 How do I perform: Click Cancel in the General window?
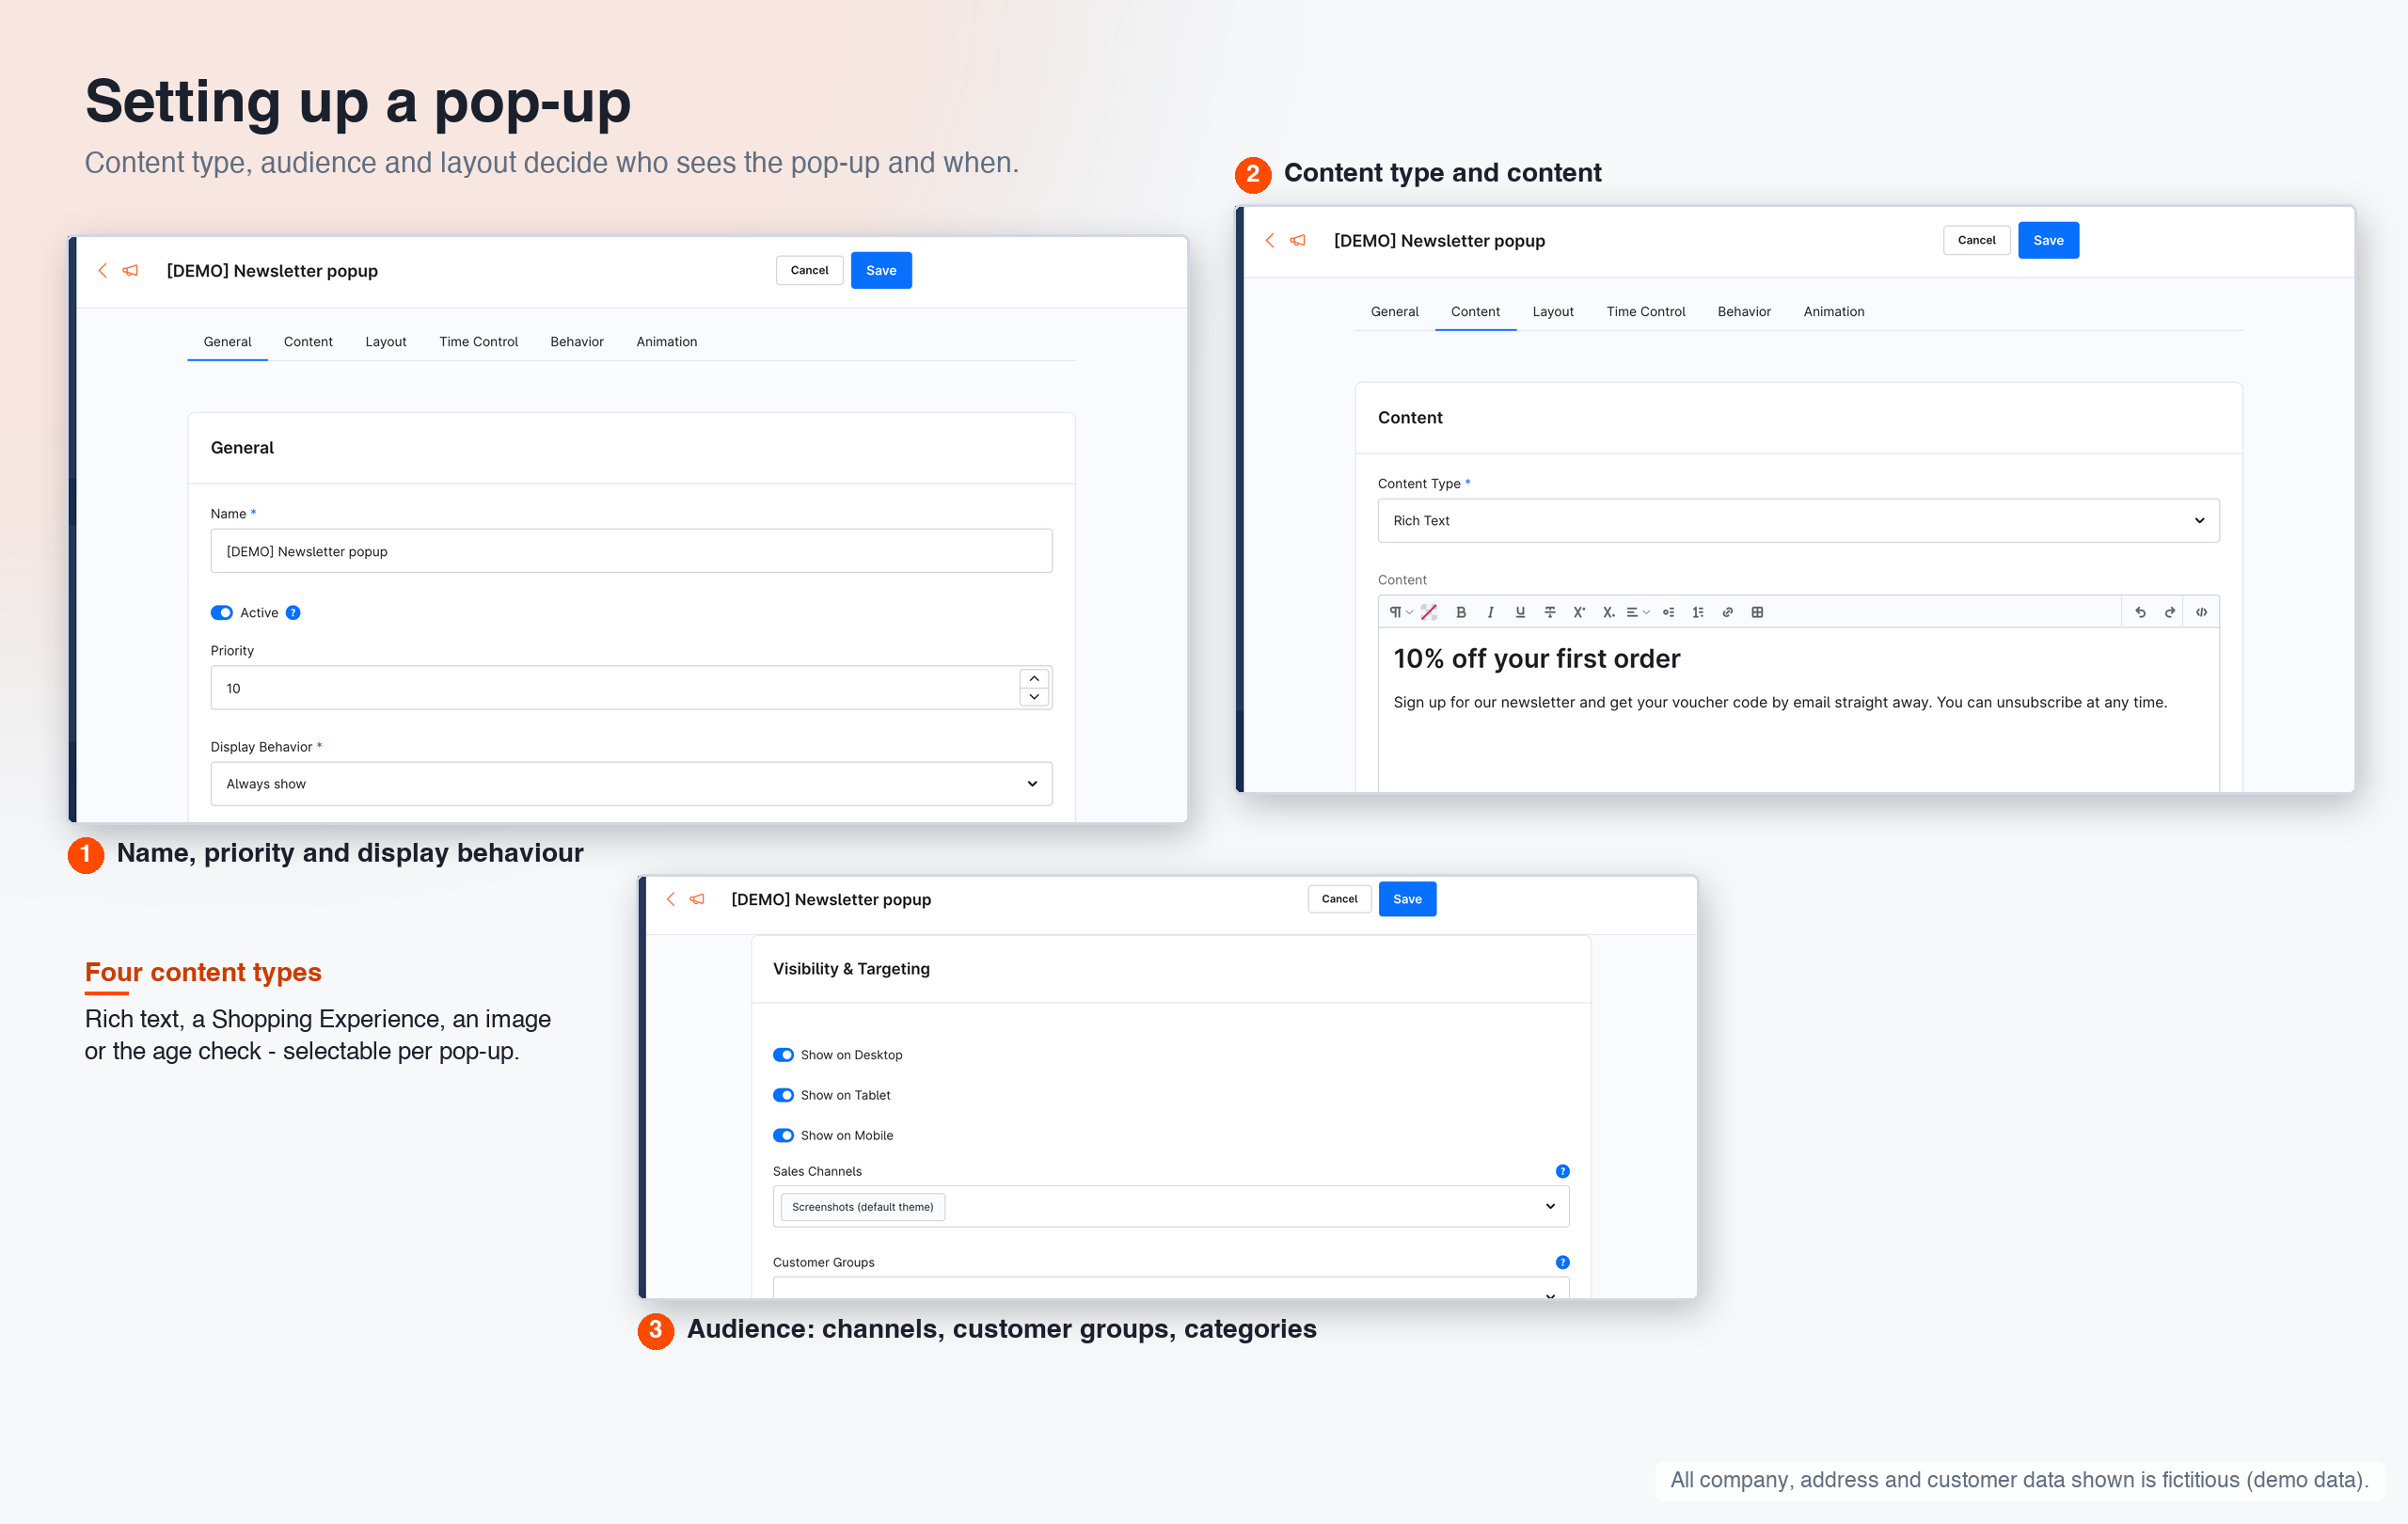click(809, 270)
